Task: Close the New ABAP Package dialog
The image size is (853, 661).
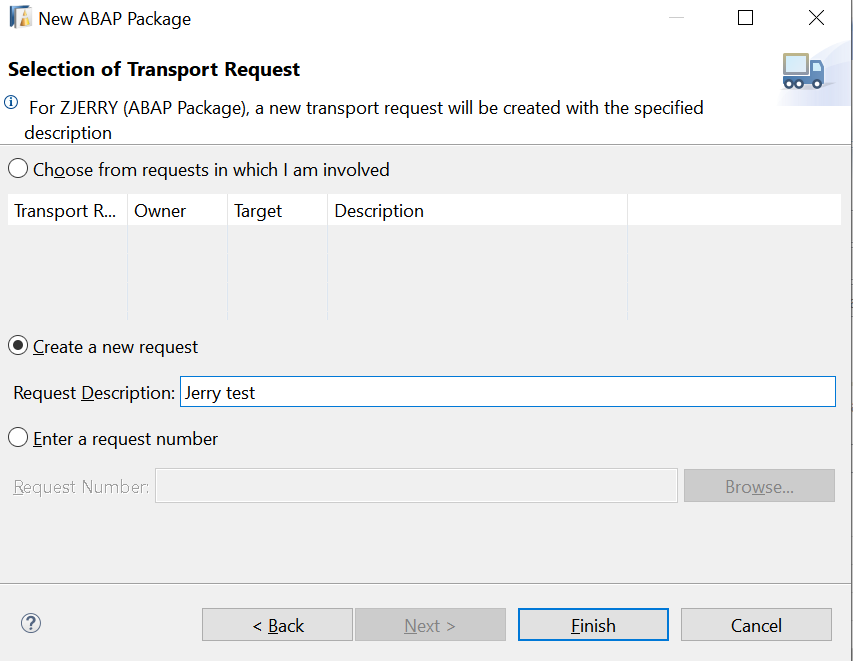Action: (816, 18)
